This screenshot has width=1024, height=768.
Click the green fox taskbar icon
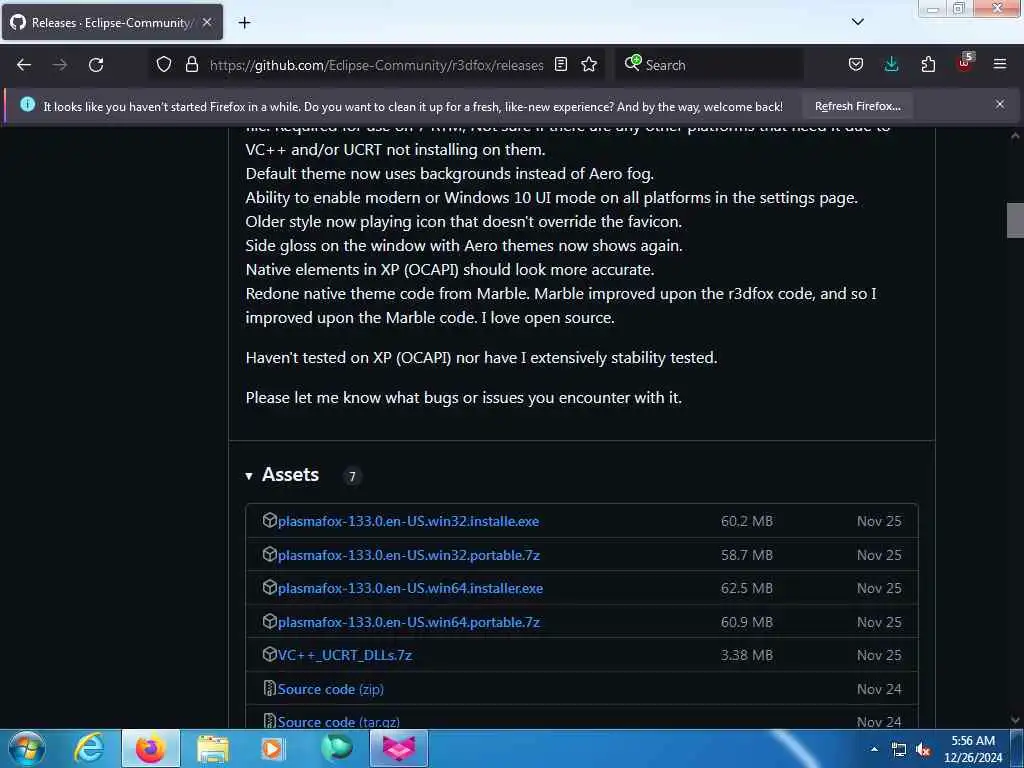coord(337,748)
